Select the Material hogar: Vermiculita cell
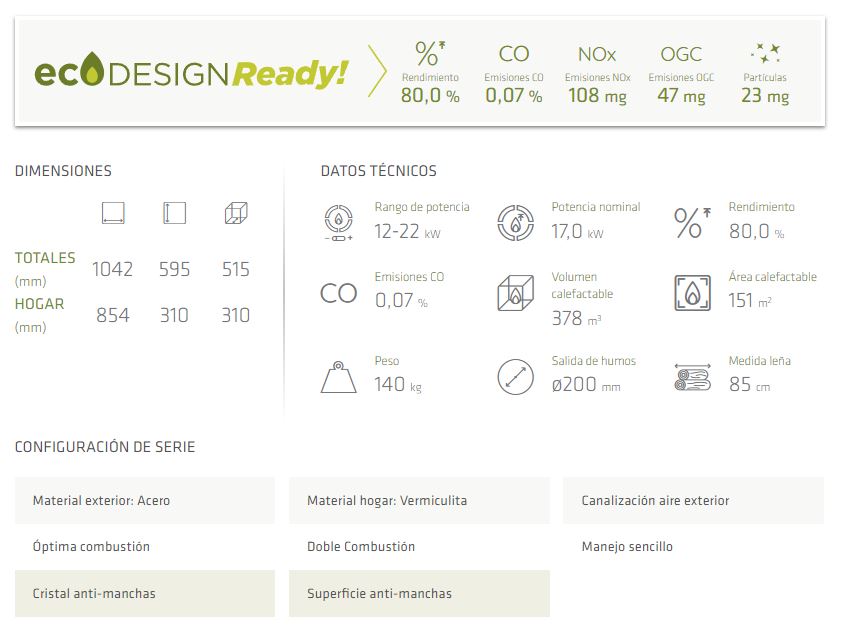The width and height of the screenshot is (847, 627). (419, 500)
